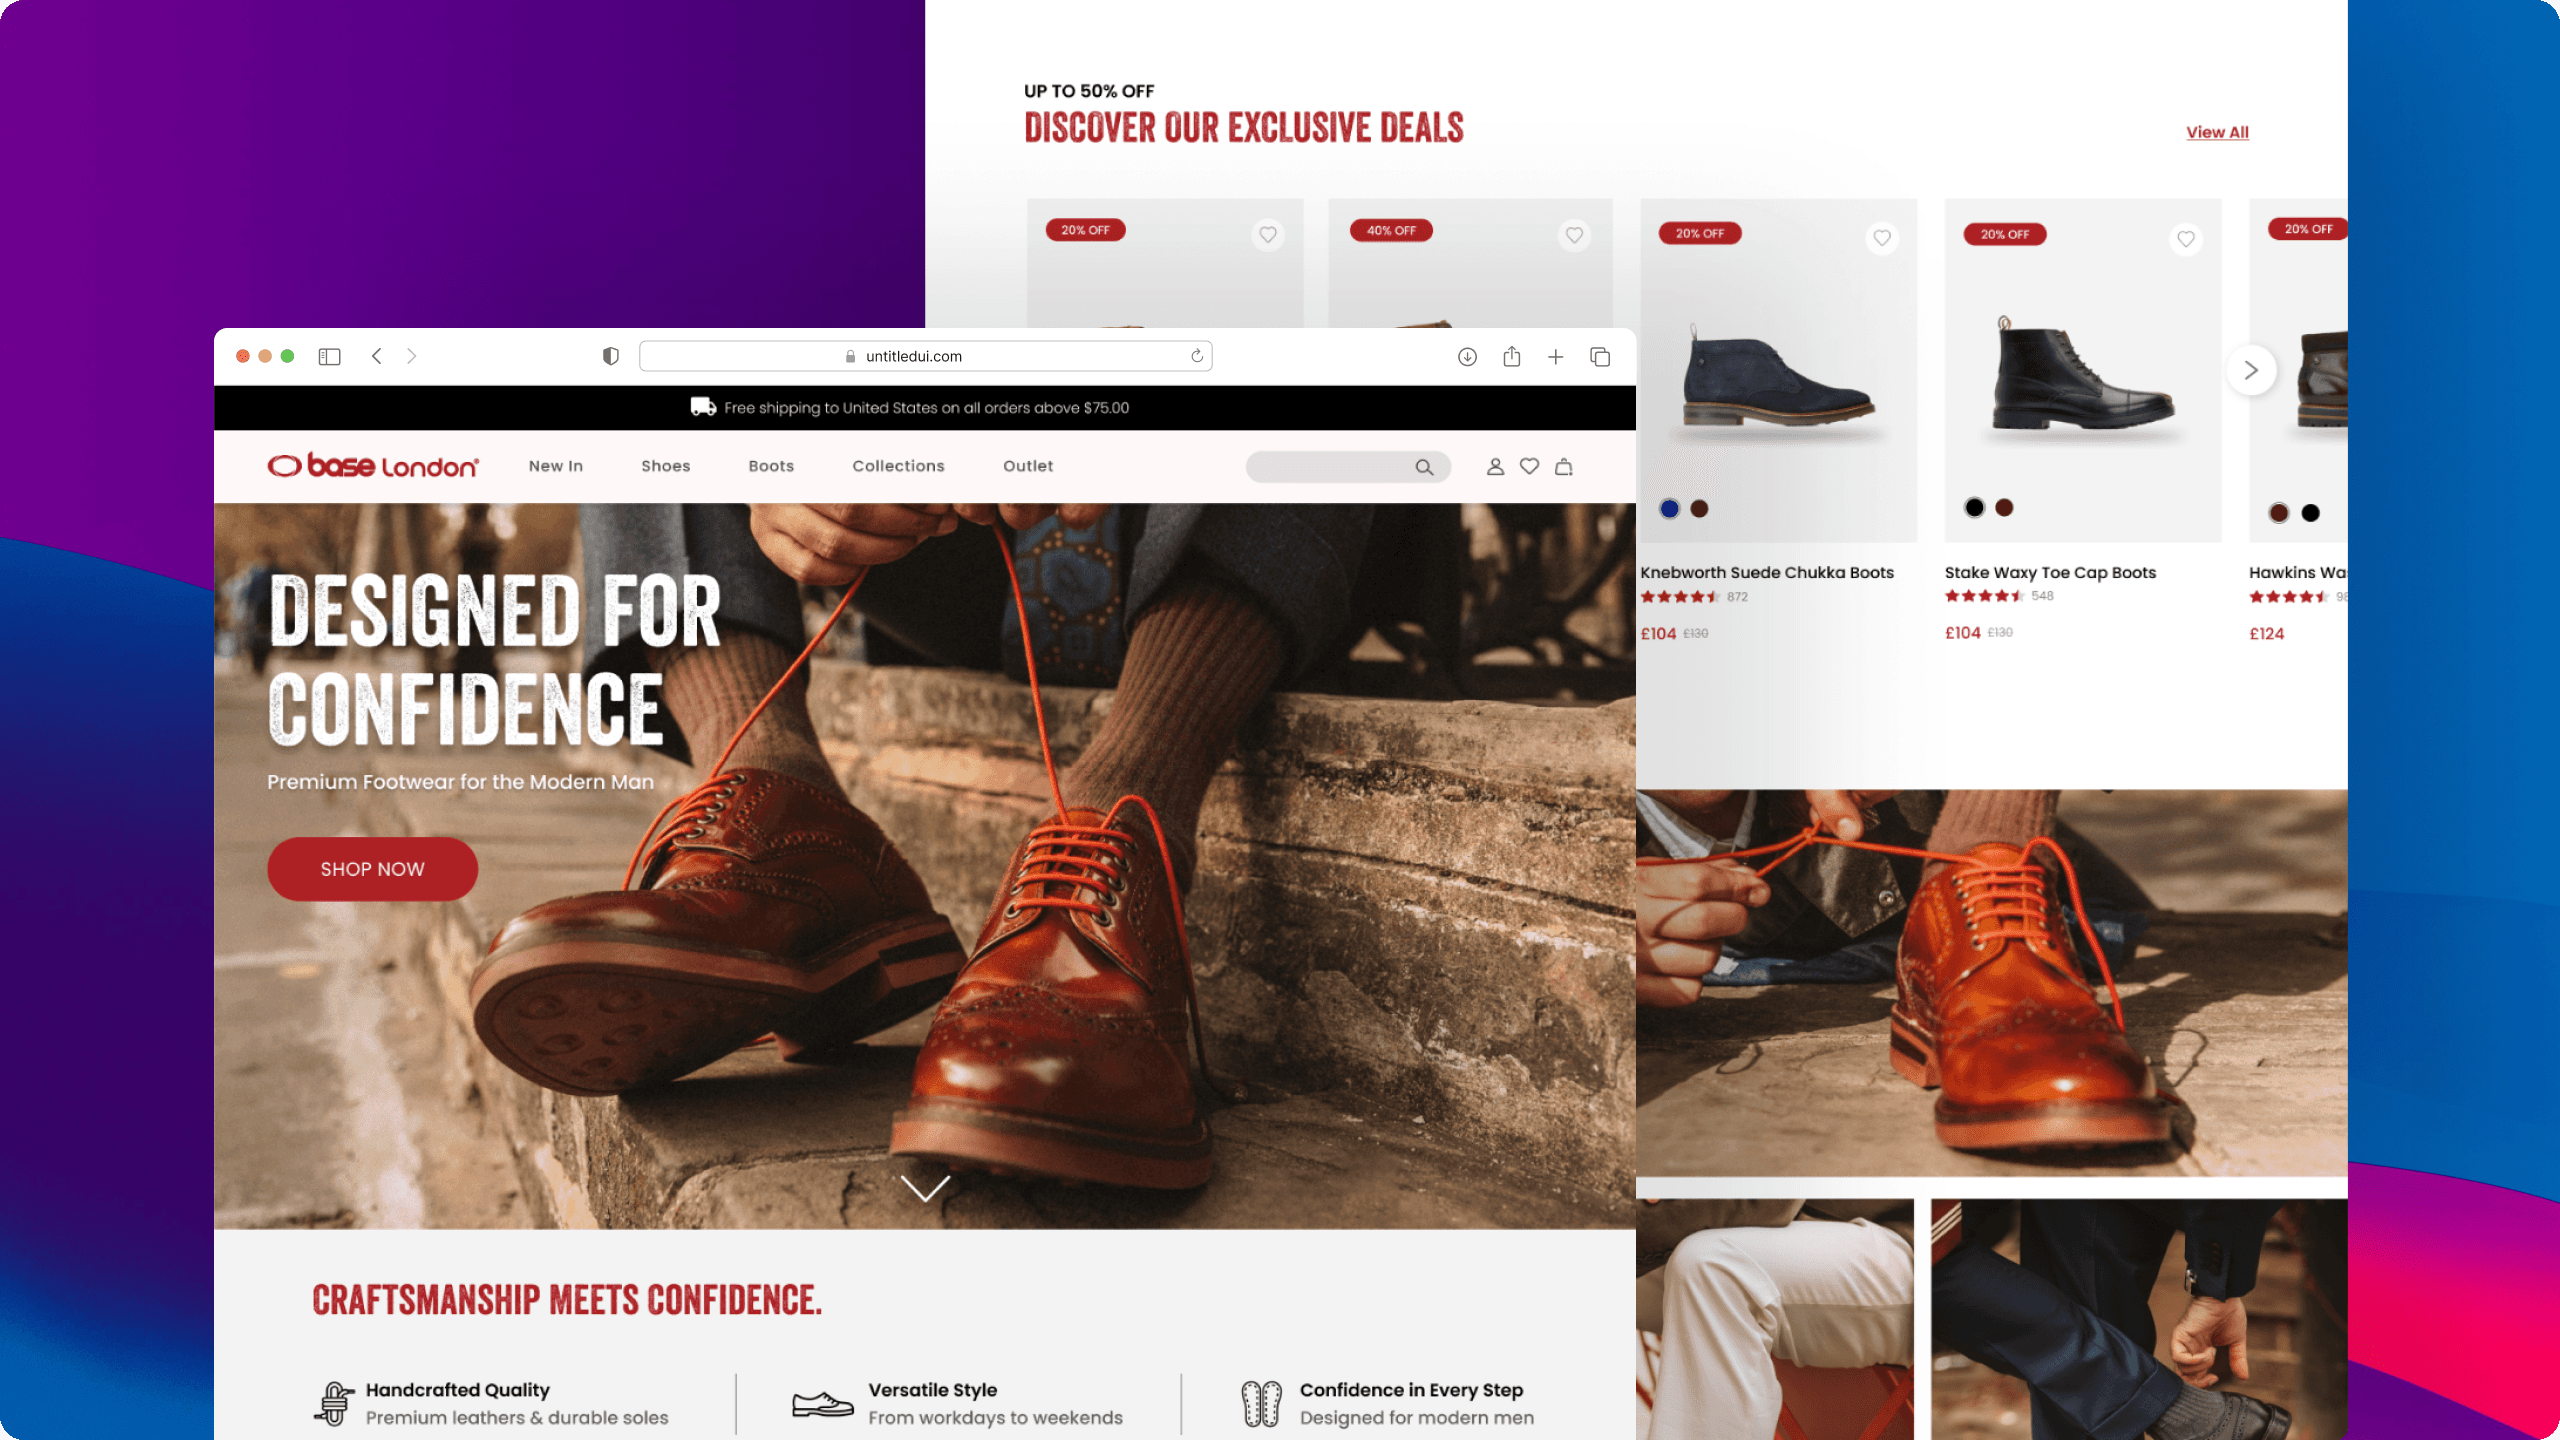Show the Safari sidebar
2560x1440 pixels.
(x=330, y=357)
